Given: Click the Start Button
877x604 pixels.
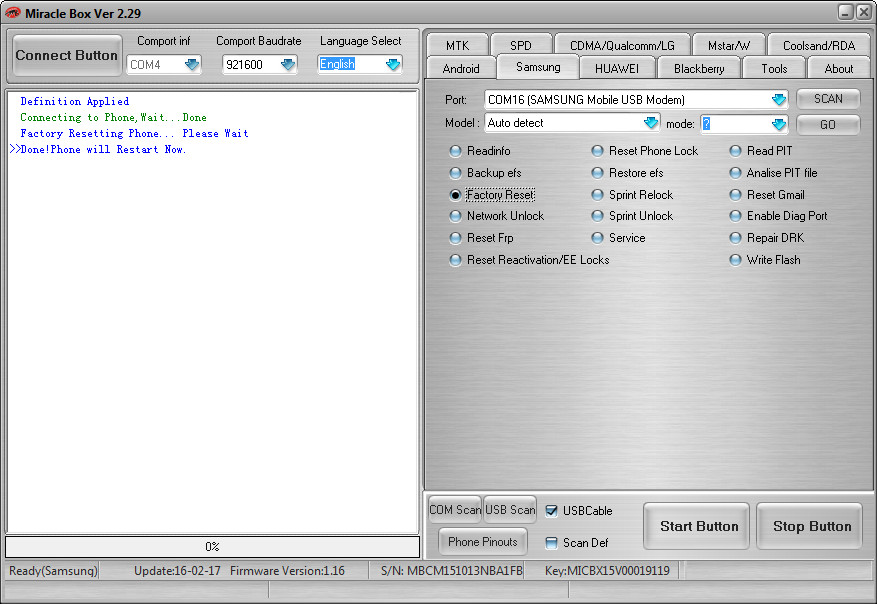Looking at the screenshot, I should pyautogui.click(x=696, y=526).
